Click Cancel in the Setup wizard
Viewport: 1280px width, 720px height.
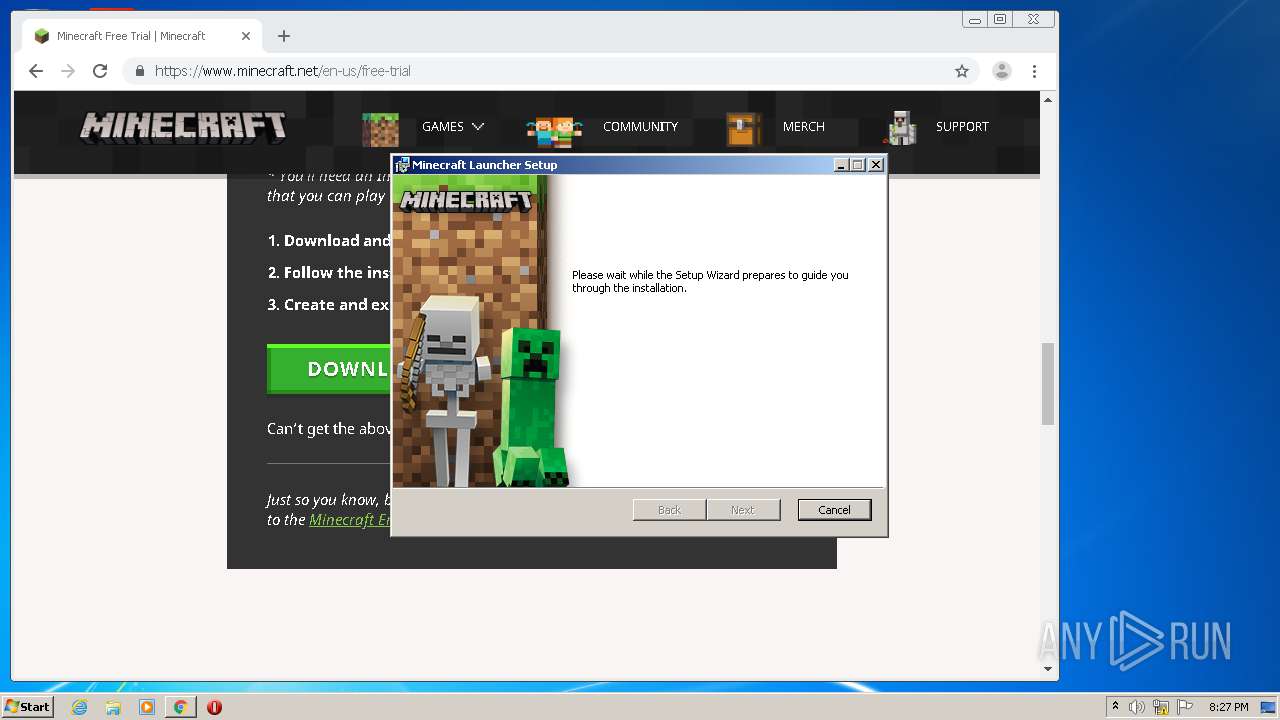click(834, 510)
